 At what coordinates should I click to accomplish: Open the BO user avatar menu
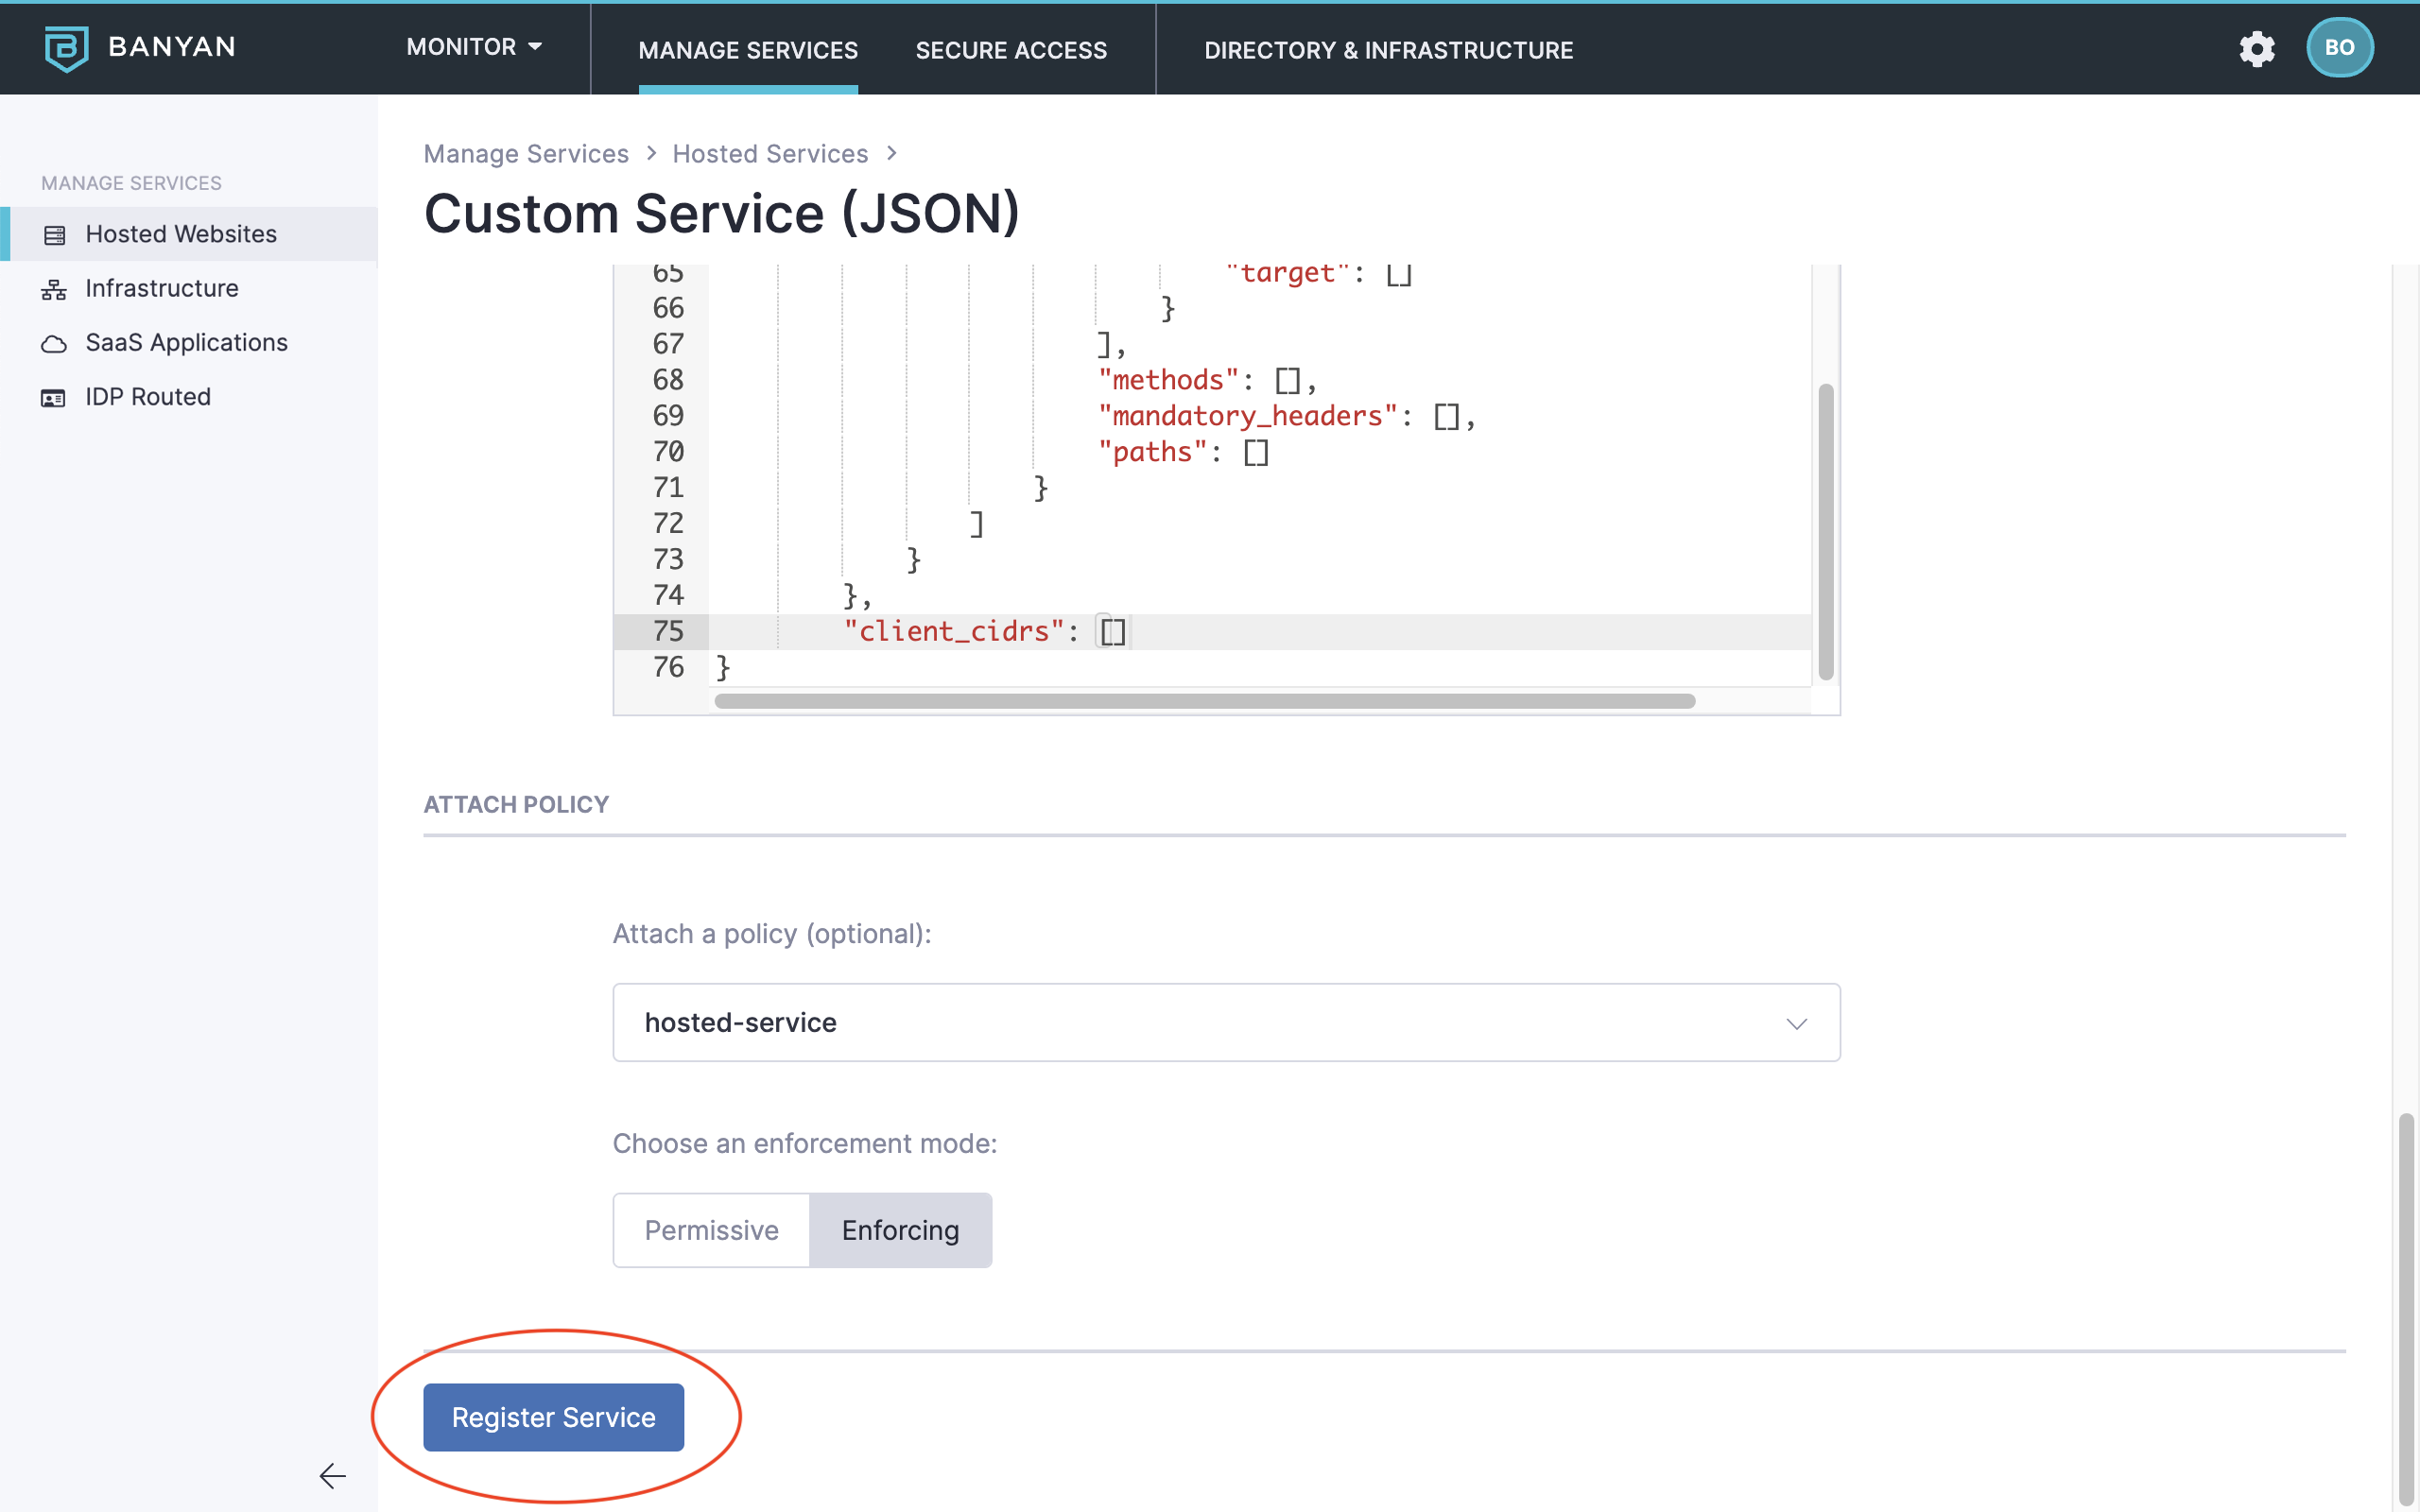pyautogui.click(x=2338, y=48)
